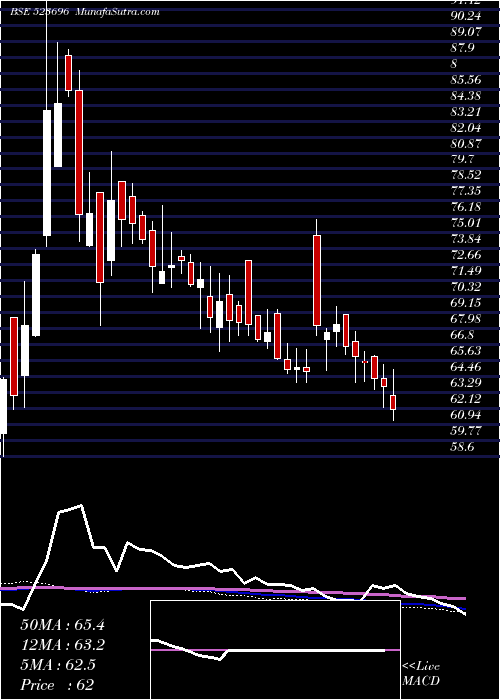
Task: Select the 69.15 price axis label
Action: coord(466,303)
